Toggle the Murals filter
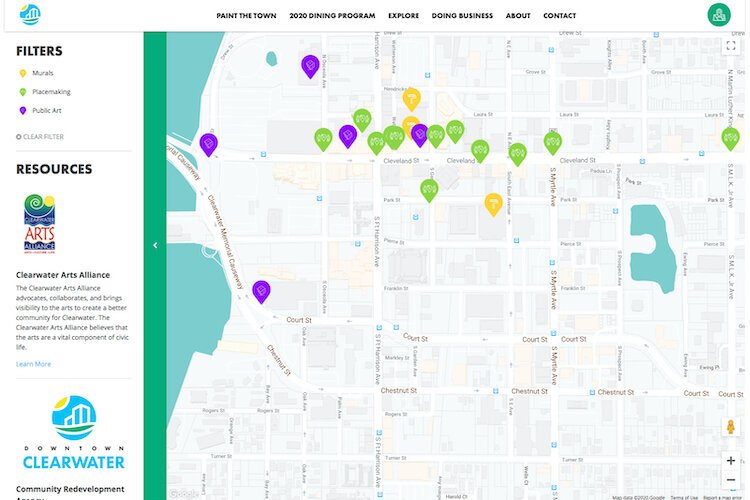The image size is (750, 500). (x=37, y=73)
